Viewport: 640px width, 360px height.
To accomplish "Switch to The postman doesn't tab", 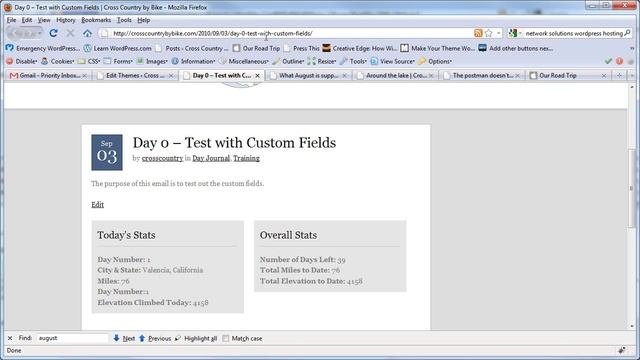I will click(482, 76).
